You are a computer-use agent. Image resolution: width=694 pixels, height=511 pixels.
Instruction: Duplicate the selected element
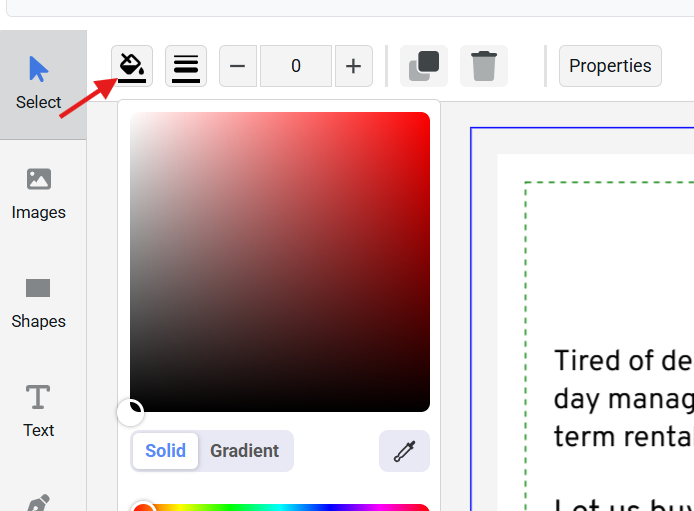point(424,66)
